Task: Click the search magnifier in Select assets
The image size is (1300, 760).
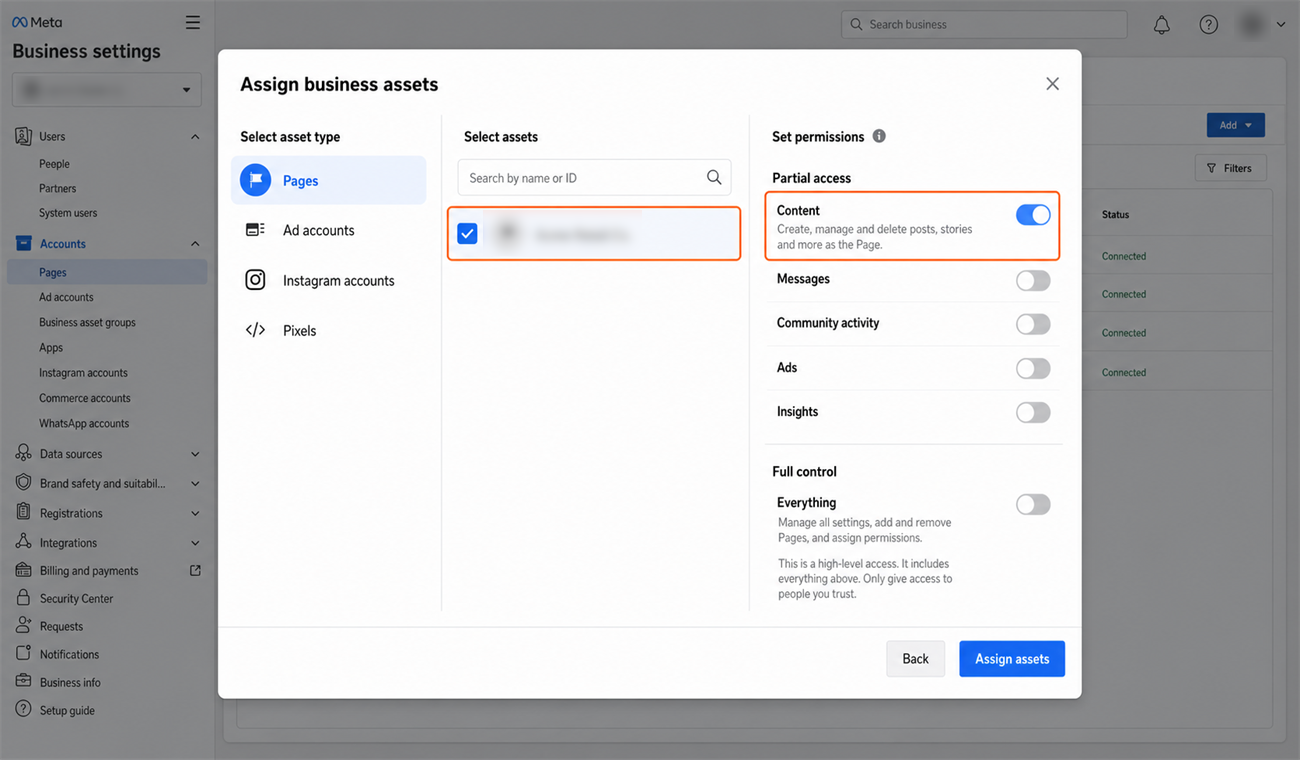Action: point(714,177)
